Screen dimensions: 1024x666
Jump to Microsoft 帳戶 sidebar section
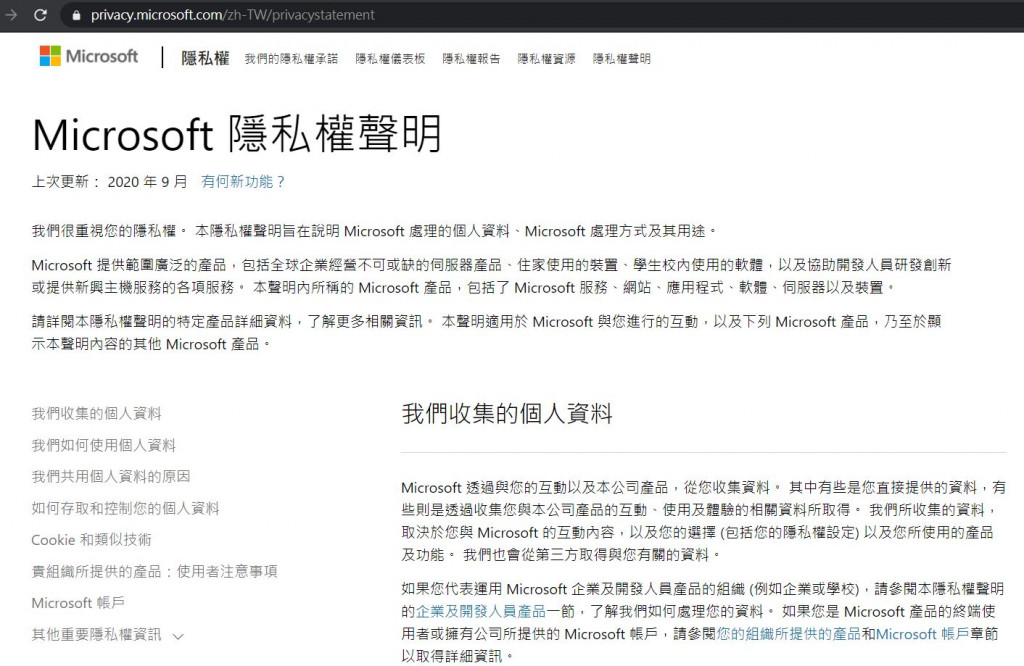(78, 603)
